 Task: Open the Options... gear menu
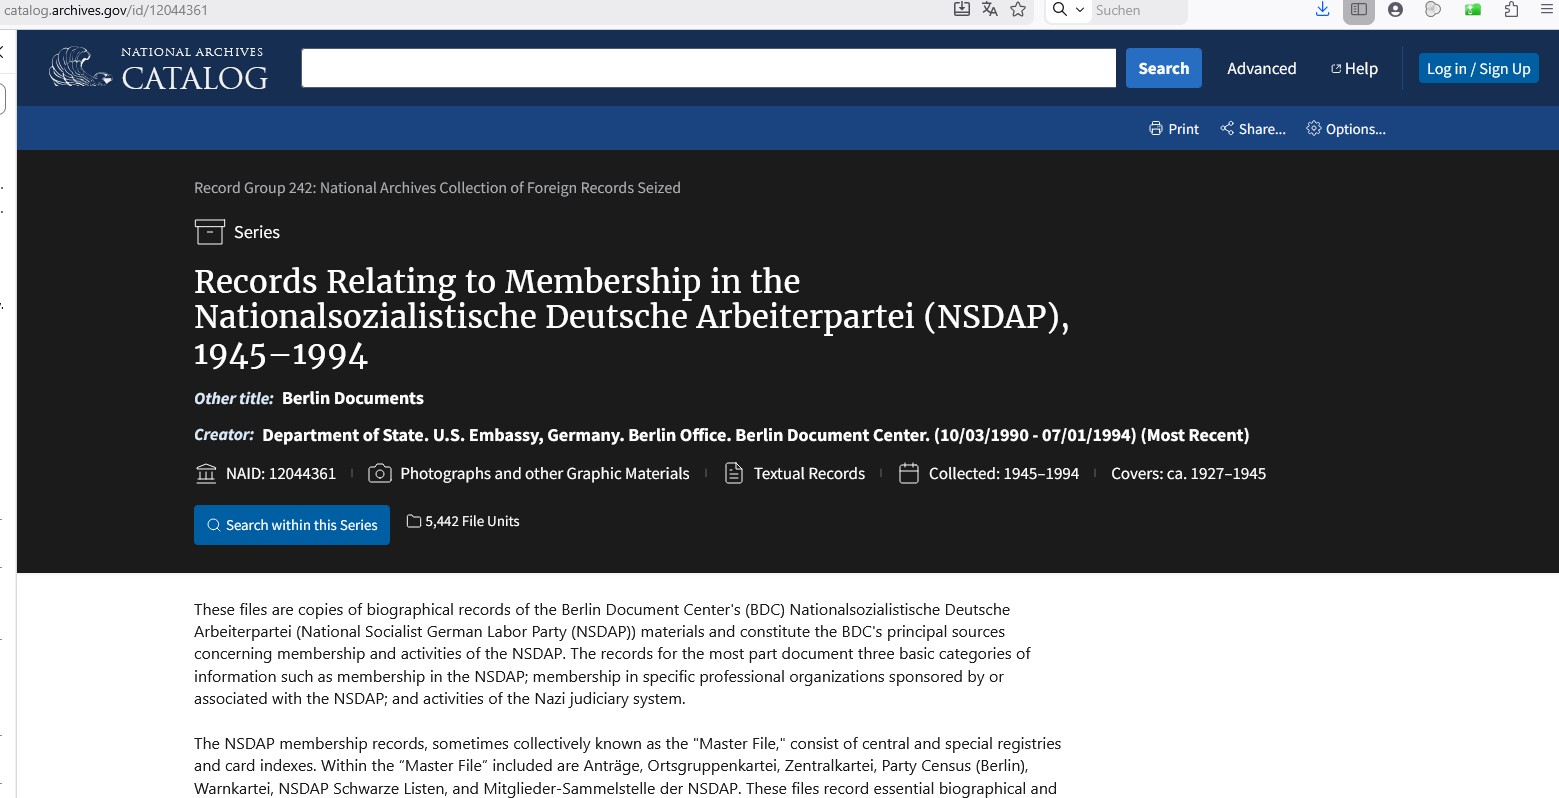[x=1346, y=129]
